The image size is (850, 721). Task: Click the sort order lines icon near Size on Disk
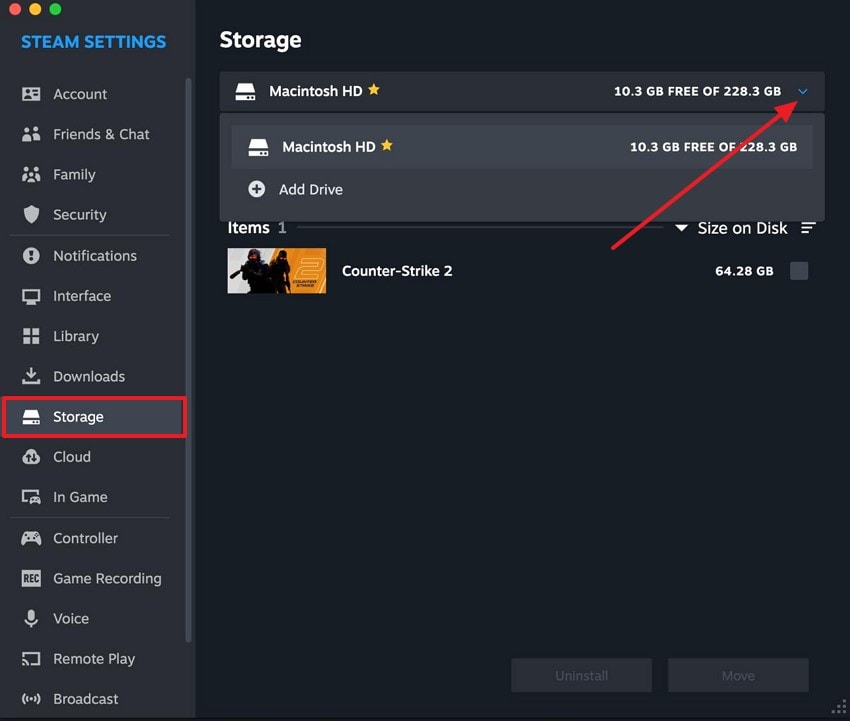click(x=808, y=228)
